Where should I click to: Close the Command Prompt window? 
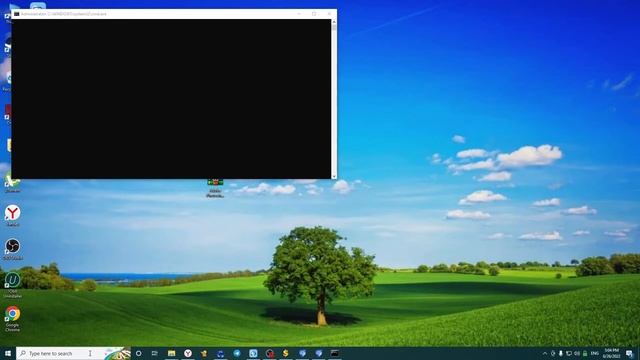coord(329,14)
